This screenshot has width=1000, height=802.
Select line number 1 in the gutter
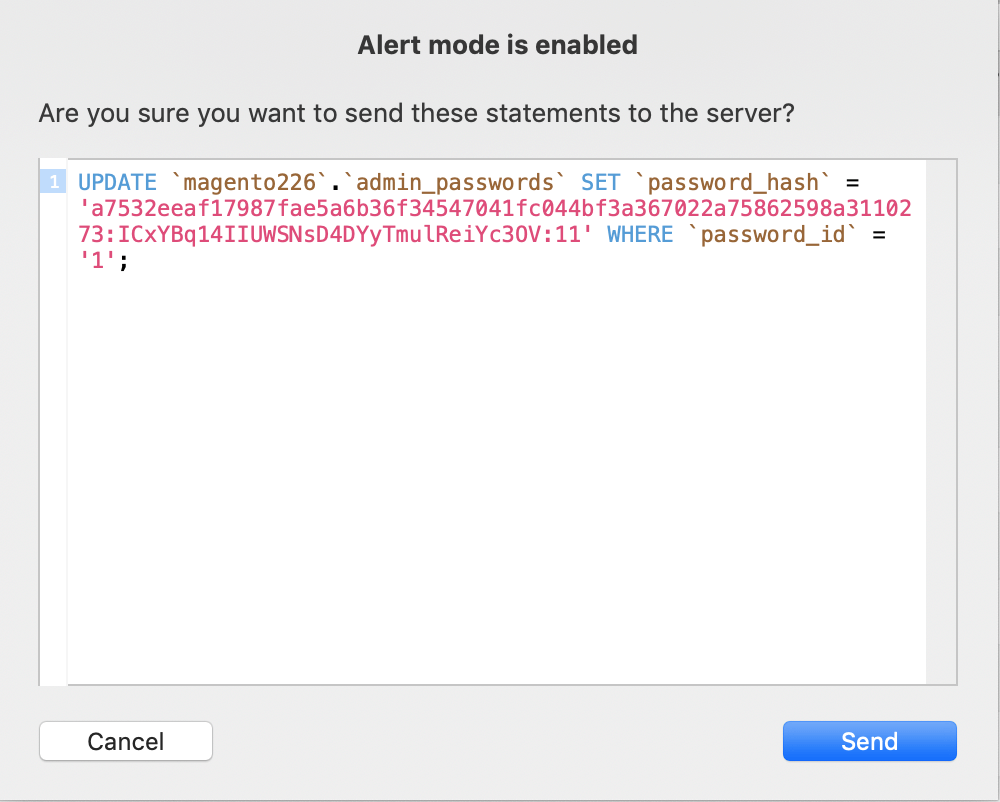(x=54, y=182)
